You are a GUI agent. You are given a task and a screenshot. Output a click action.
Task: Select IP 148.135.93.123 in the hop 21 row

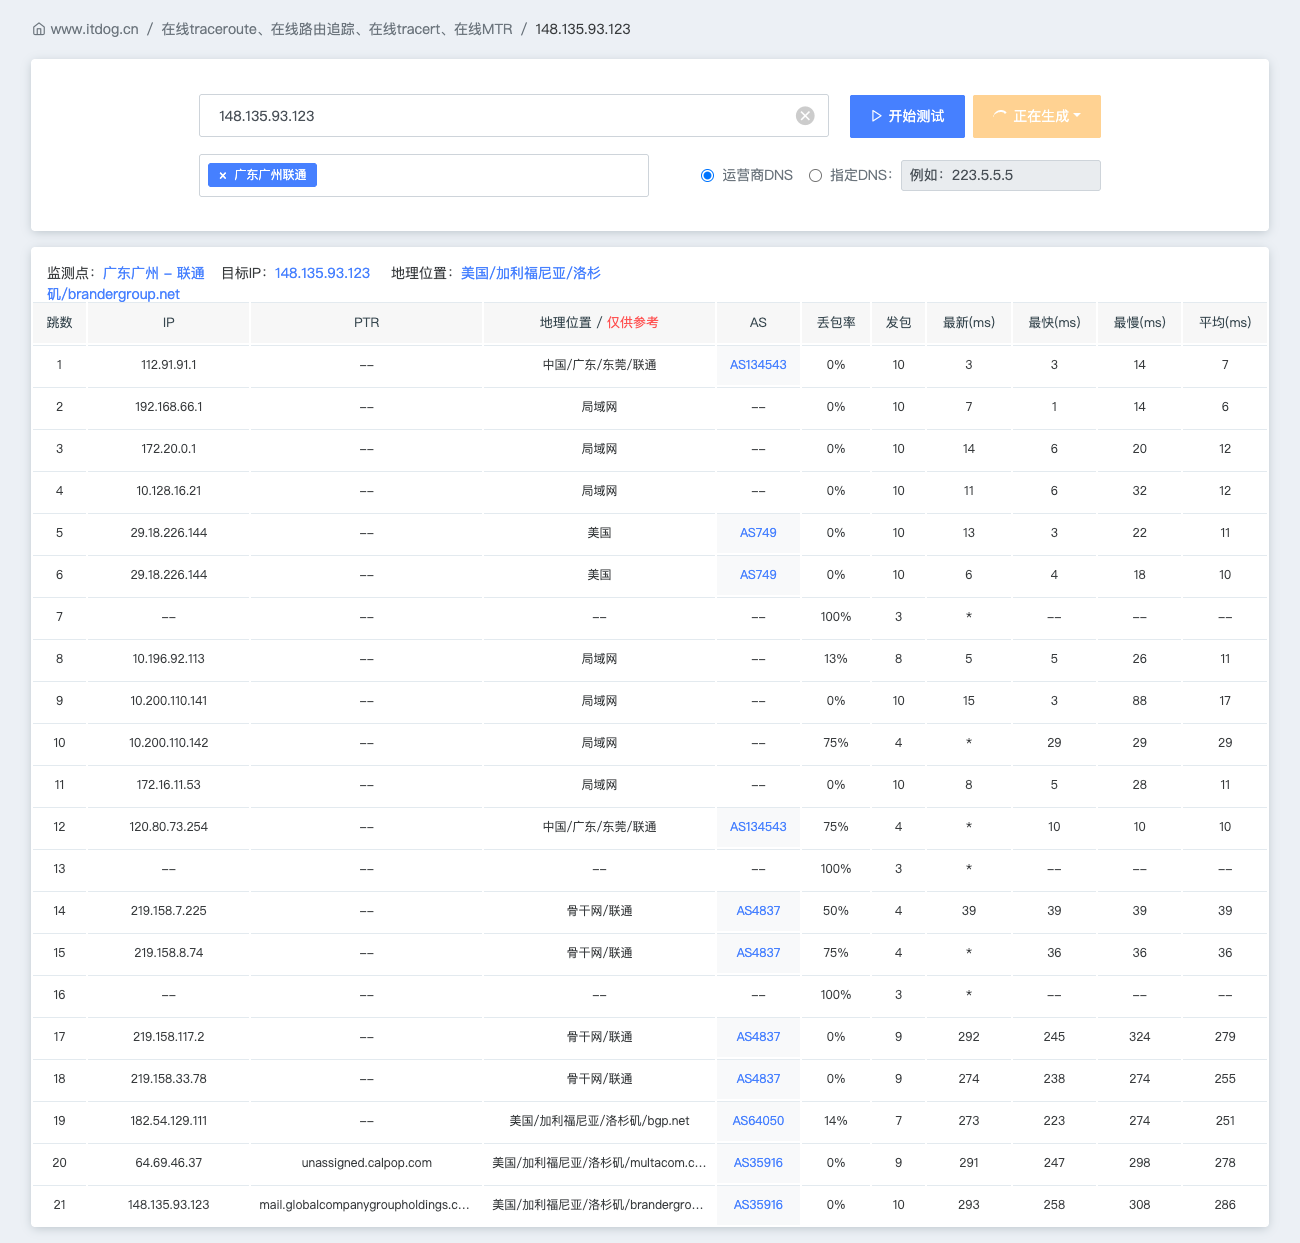tap(169, 1205)
